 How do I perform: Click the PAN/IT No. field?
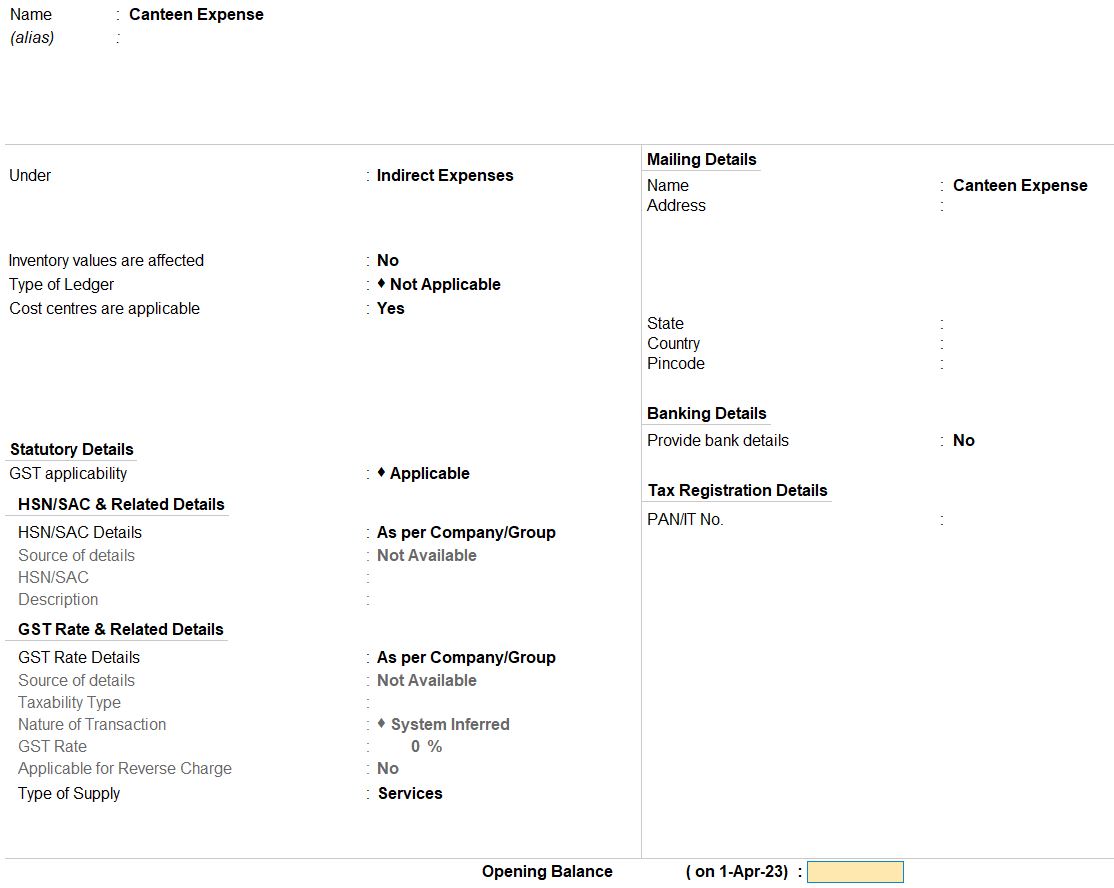click(x=1020, y=520)
